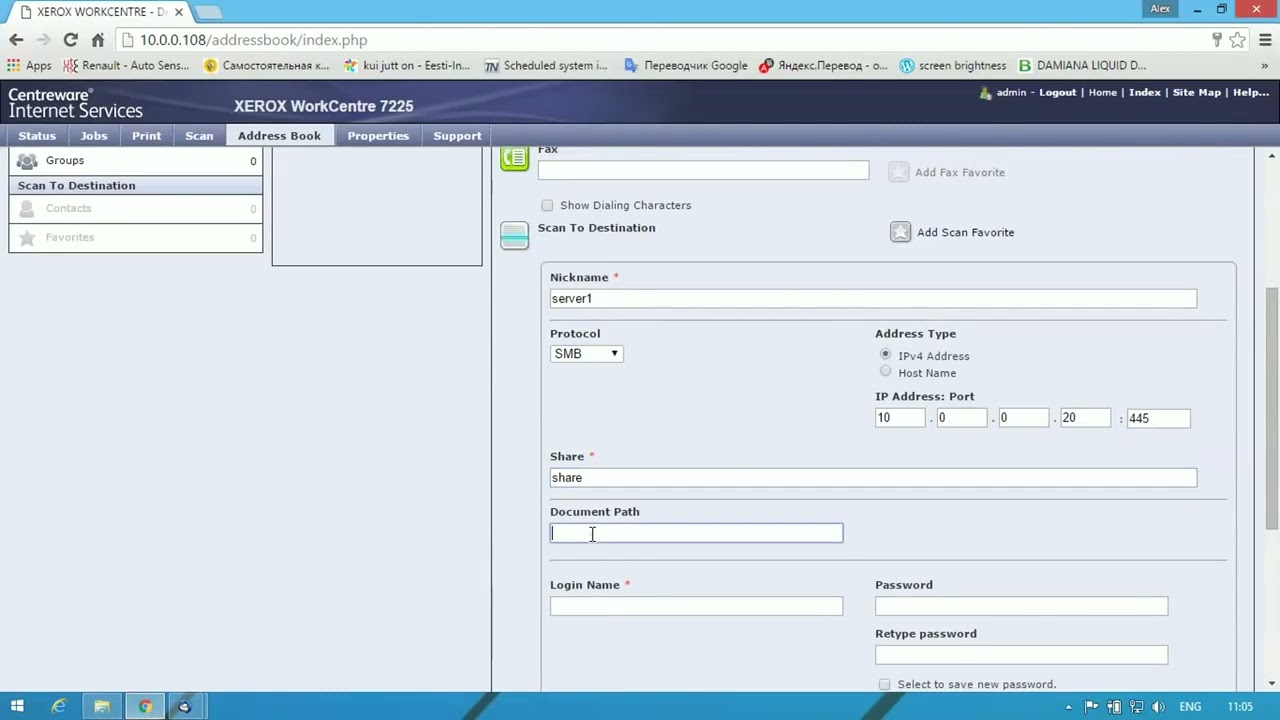
Task: Click the Fax section icon
Action: click(x=514, y=158)
